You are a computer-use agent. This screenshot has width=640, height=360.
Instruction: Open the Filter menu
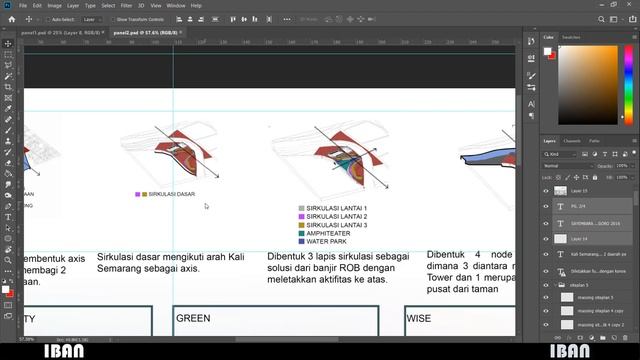127,6
